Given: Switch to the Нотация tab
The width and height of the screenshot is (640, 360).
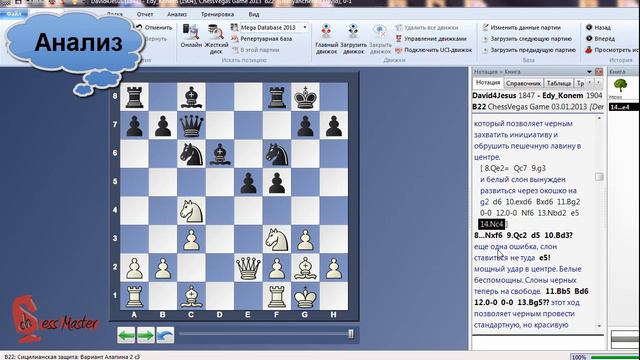Looking at the screenshot, I should point(488,82).
